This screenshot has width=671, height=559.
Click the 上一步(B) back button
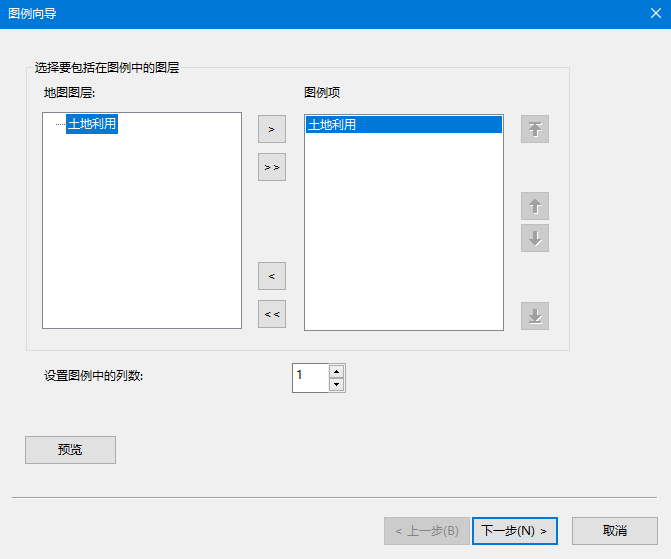(427, 531)
